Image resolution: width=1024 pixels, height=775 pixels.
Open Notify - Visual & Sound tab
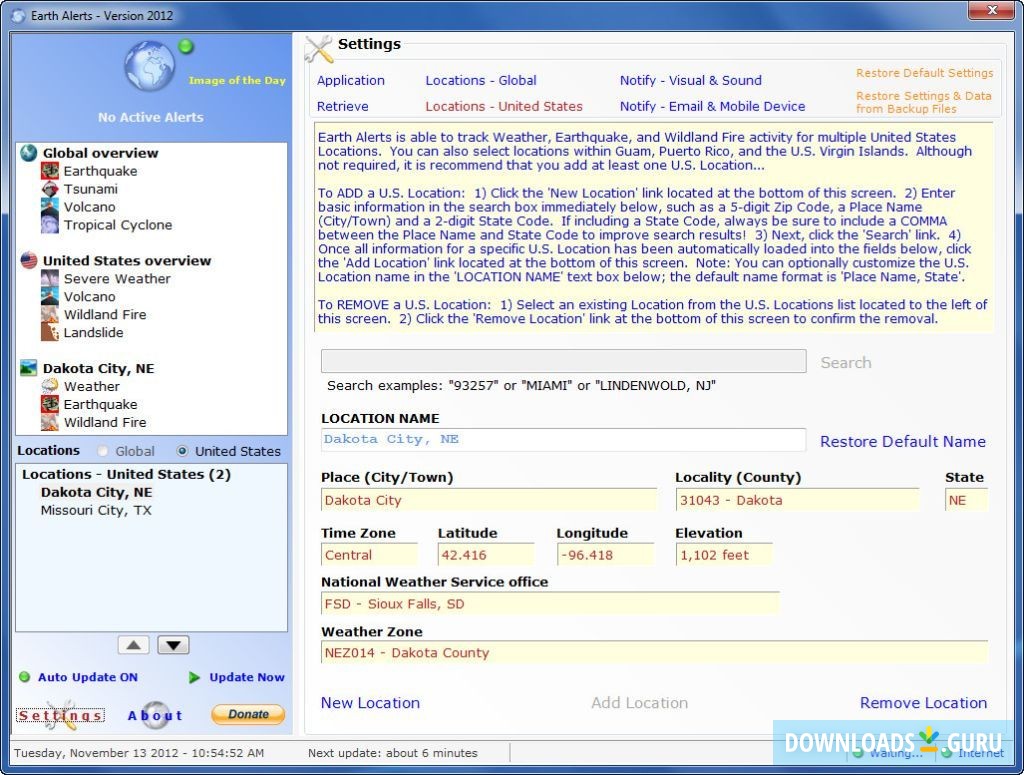[x=690, y=80]
